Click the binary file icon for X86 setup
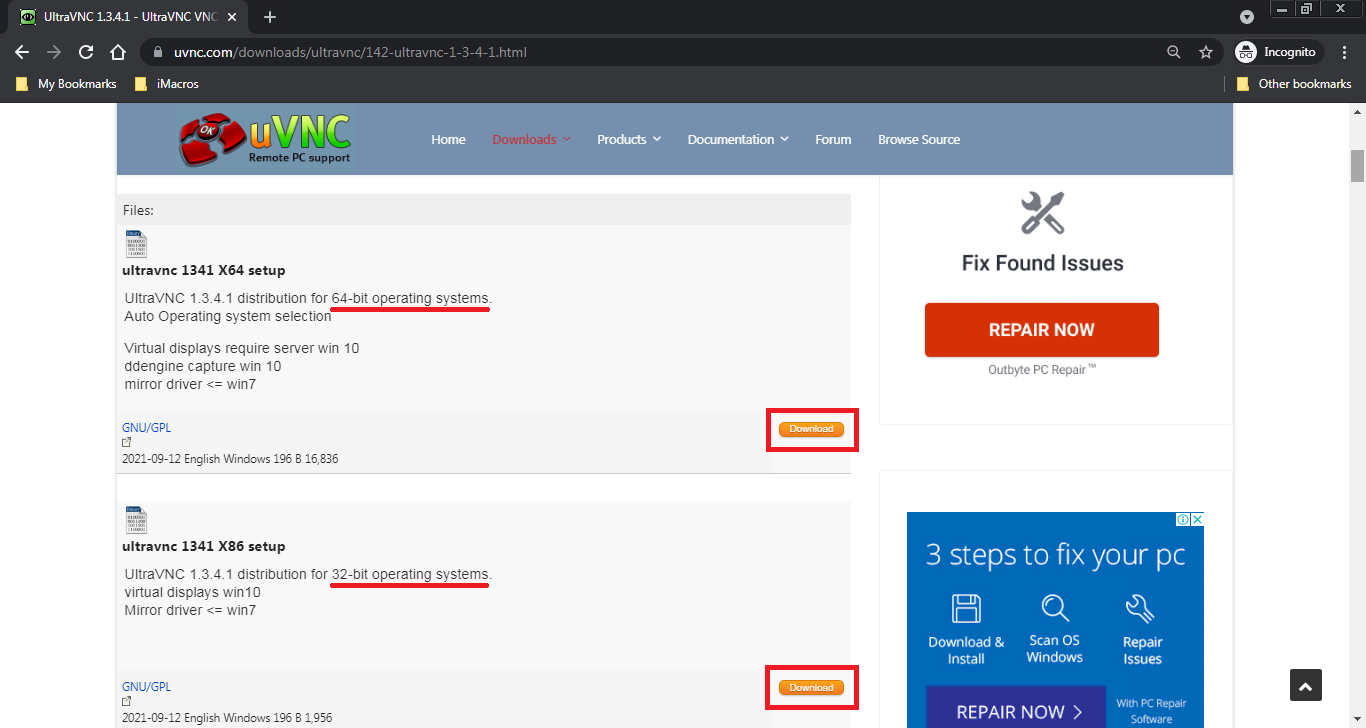 136,520
